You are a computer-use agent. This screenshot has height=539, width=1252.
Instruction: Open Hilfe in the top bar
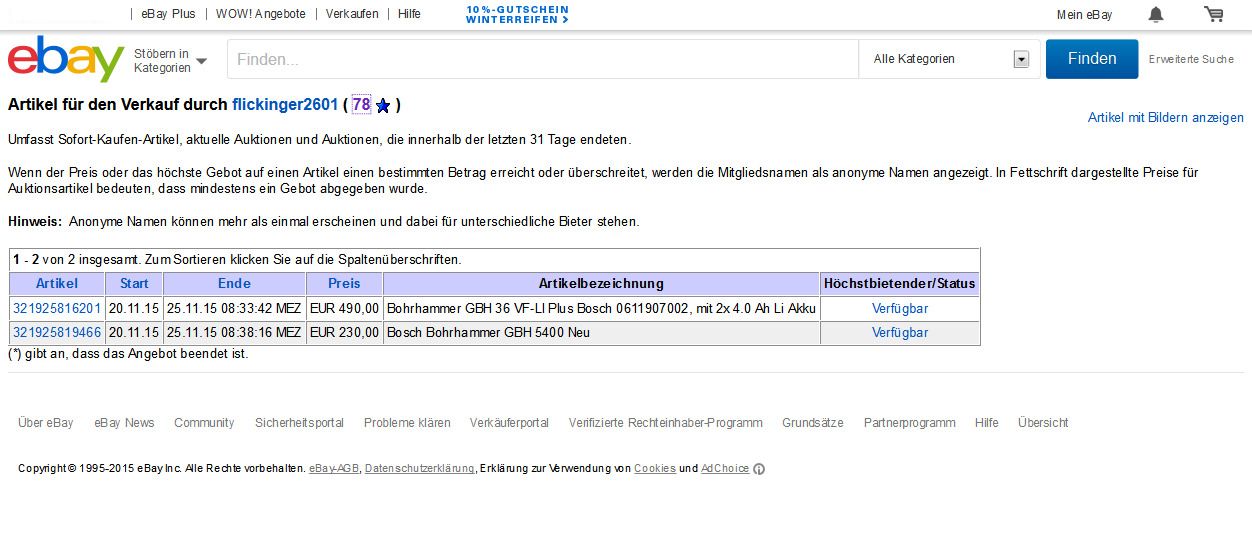(409, 14)
